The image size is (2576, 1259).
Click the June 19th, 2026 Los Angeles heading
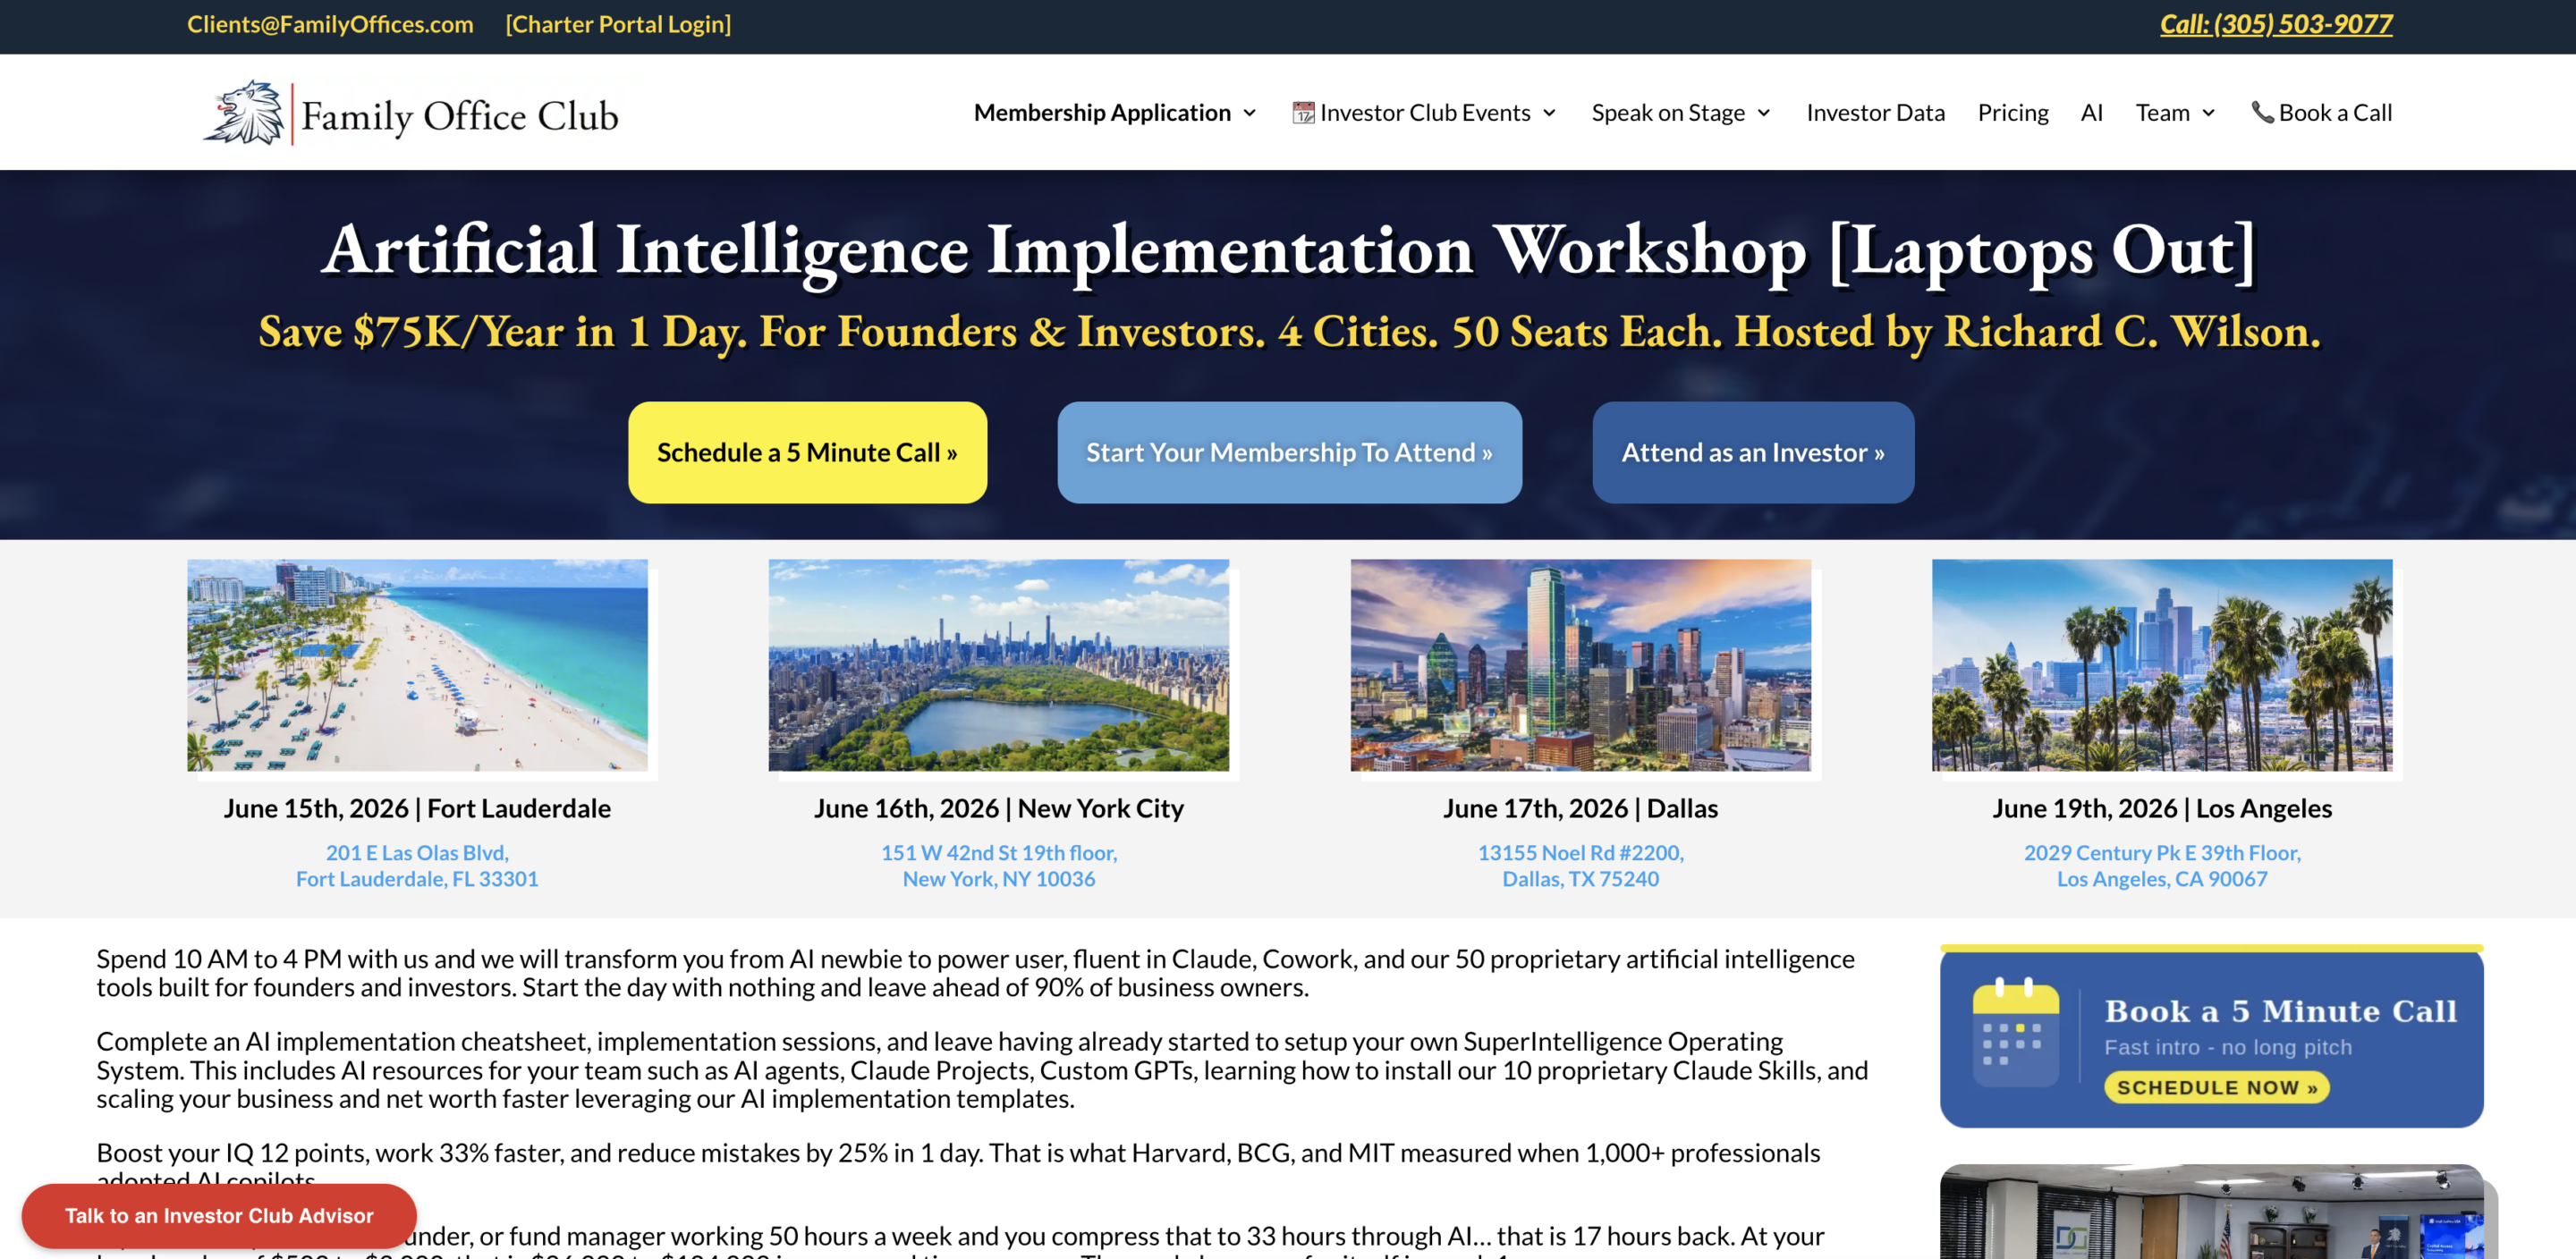tap(2162, 808)
